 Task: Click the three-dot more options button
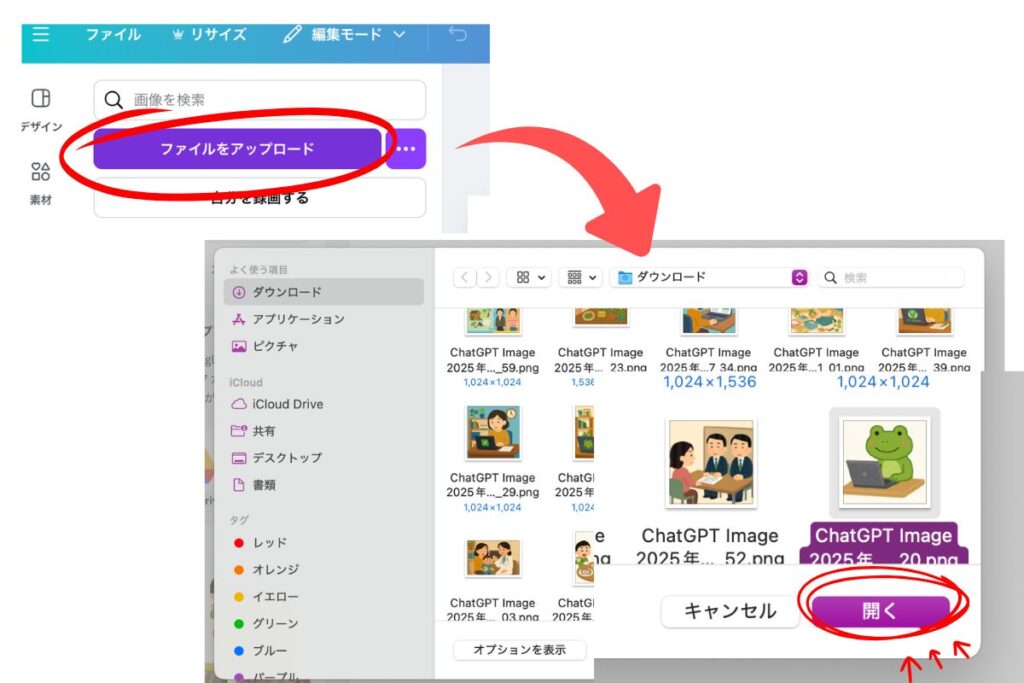405,149
